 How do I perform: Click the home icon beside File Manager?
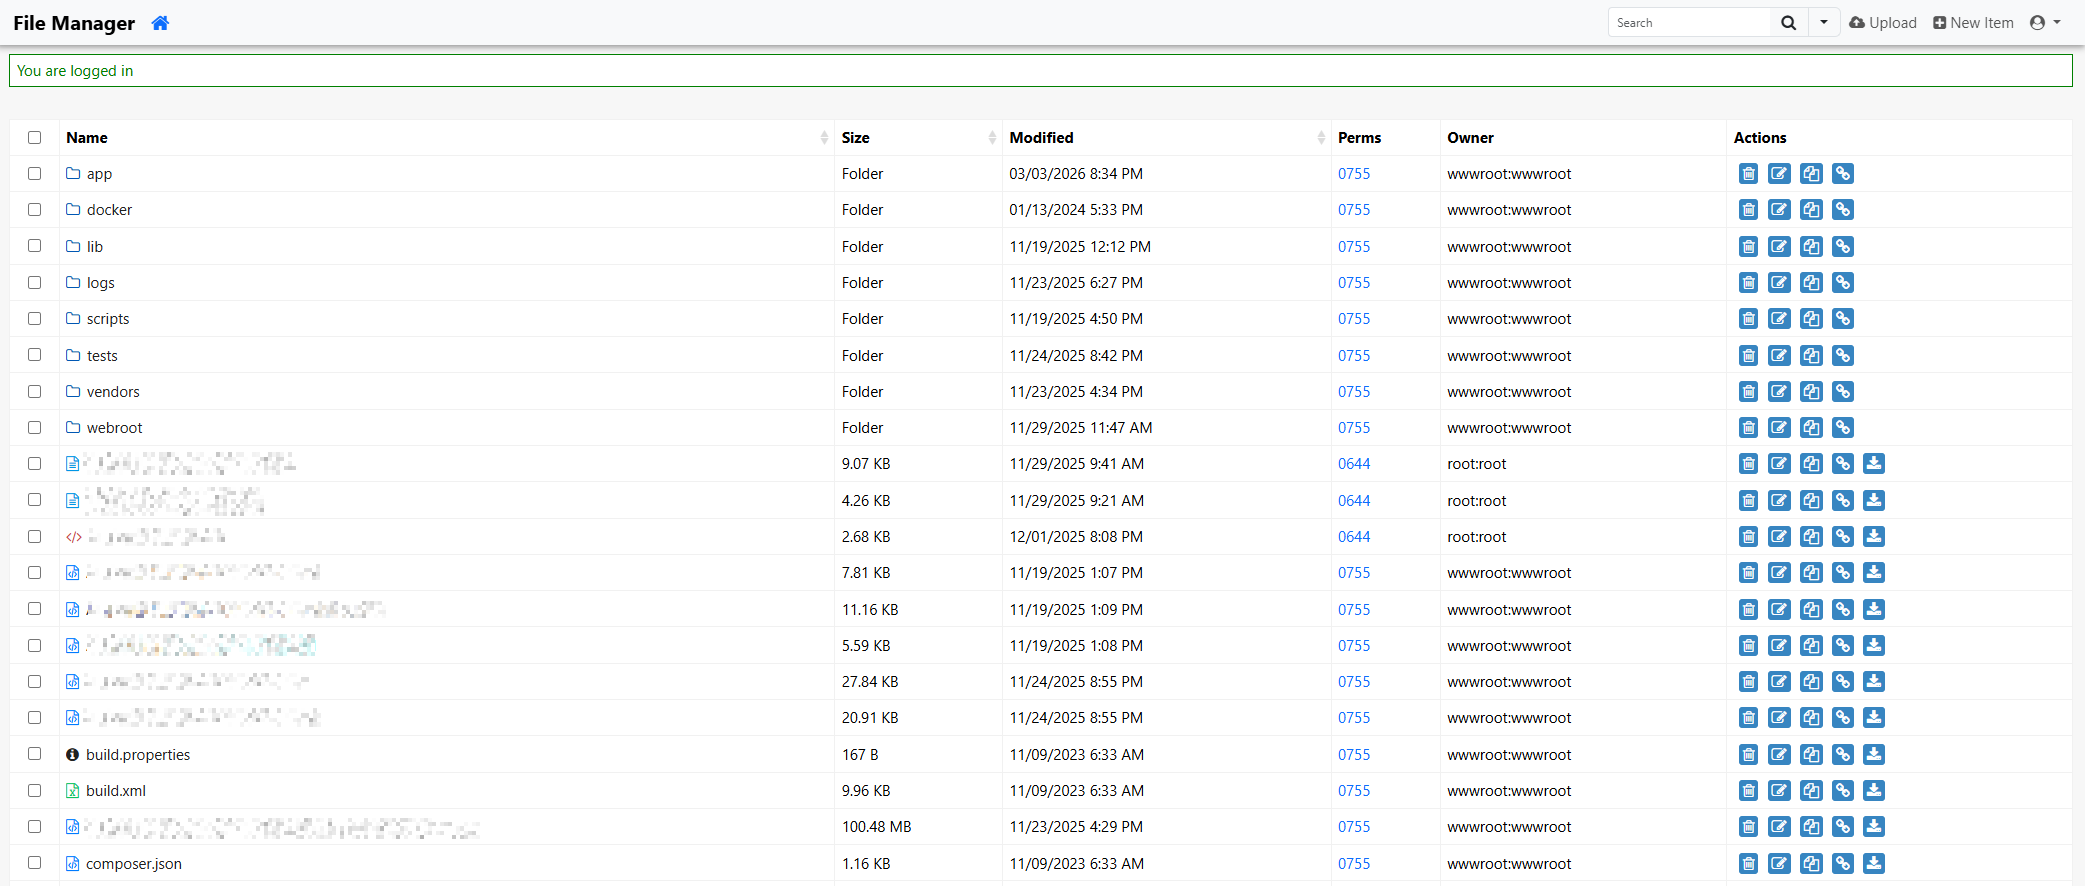(160, 23)
